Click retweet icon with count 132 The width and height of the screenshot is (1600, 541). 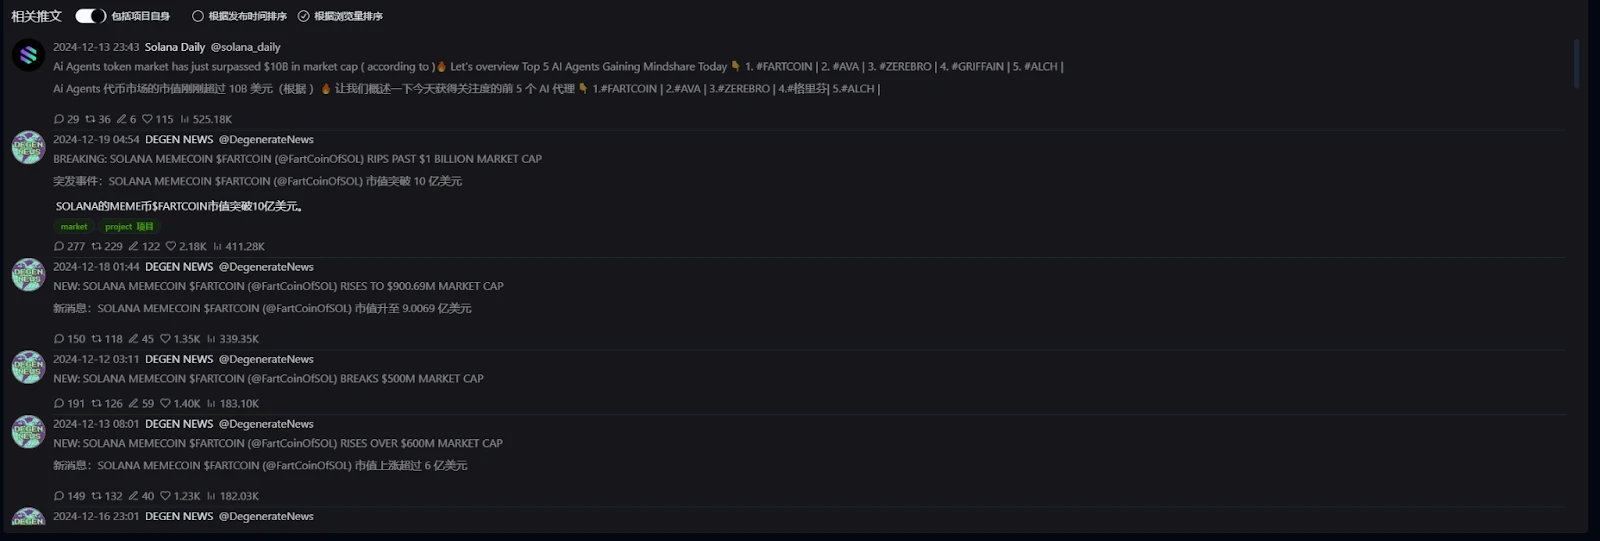[x=97, y=496]
